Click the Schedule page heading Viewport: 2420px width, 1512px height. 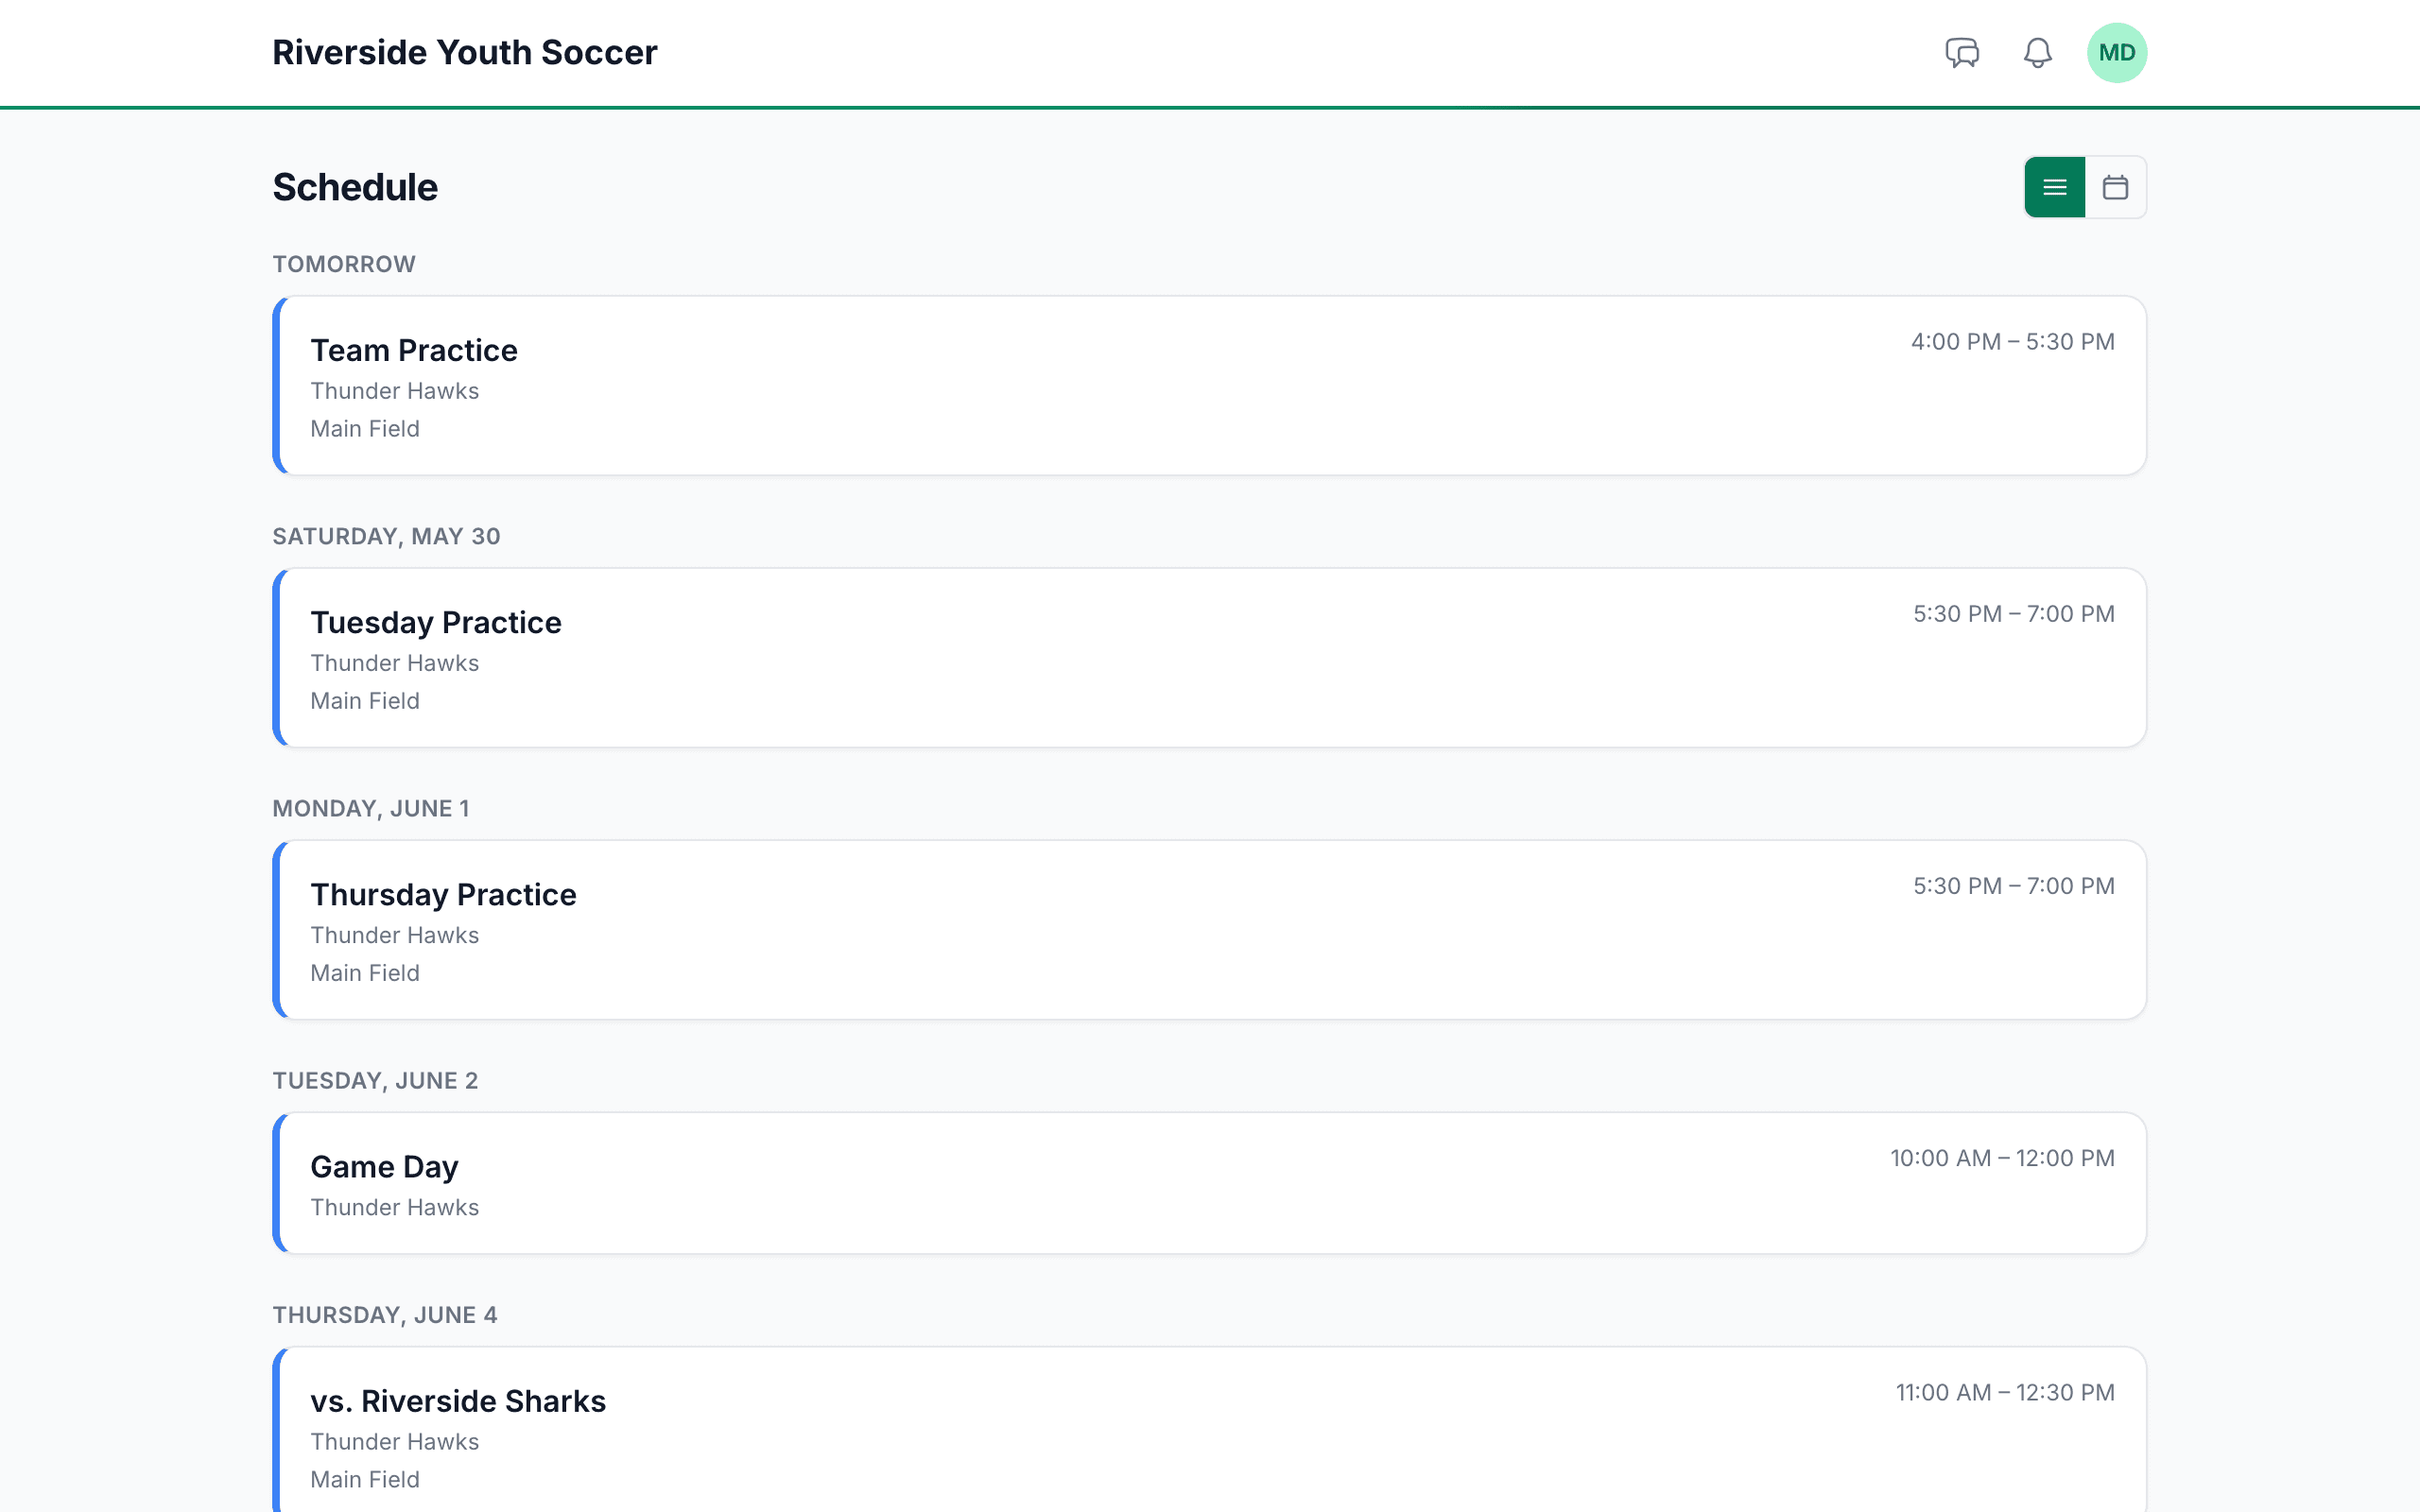click(355, 187)
